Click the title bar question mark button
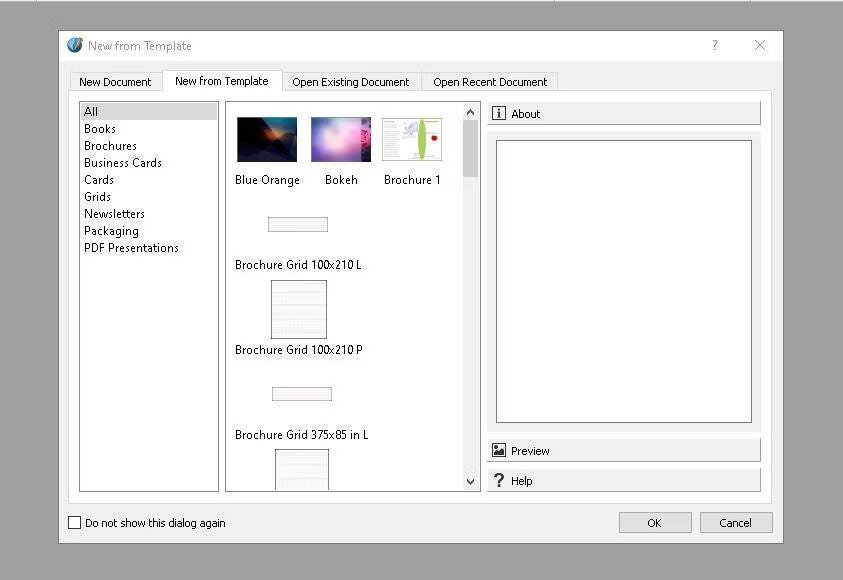843x580 pixels. [x=715, y=45]
